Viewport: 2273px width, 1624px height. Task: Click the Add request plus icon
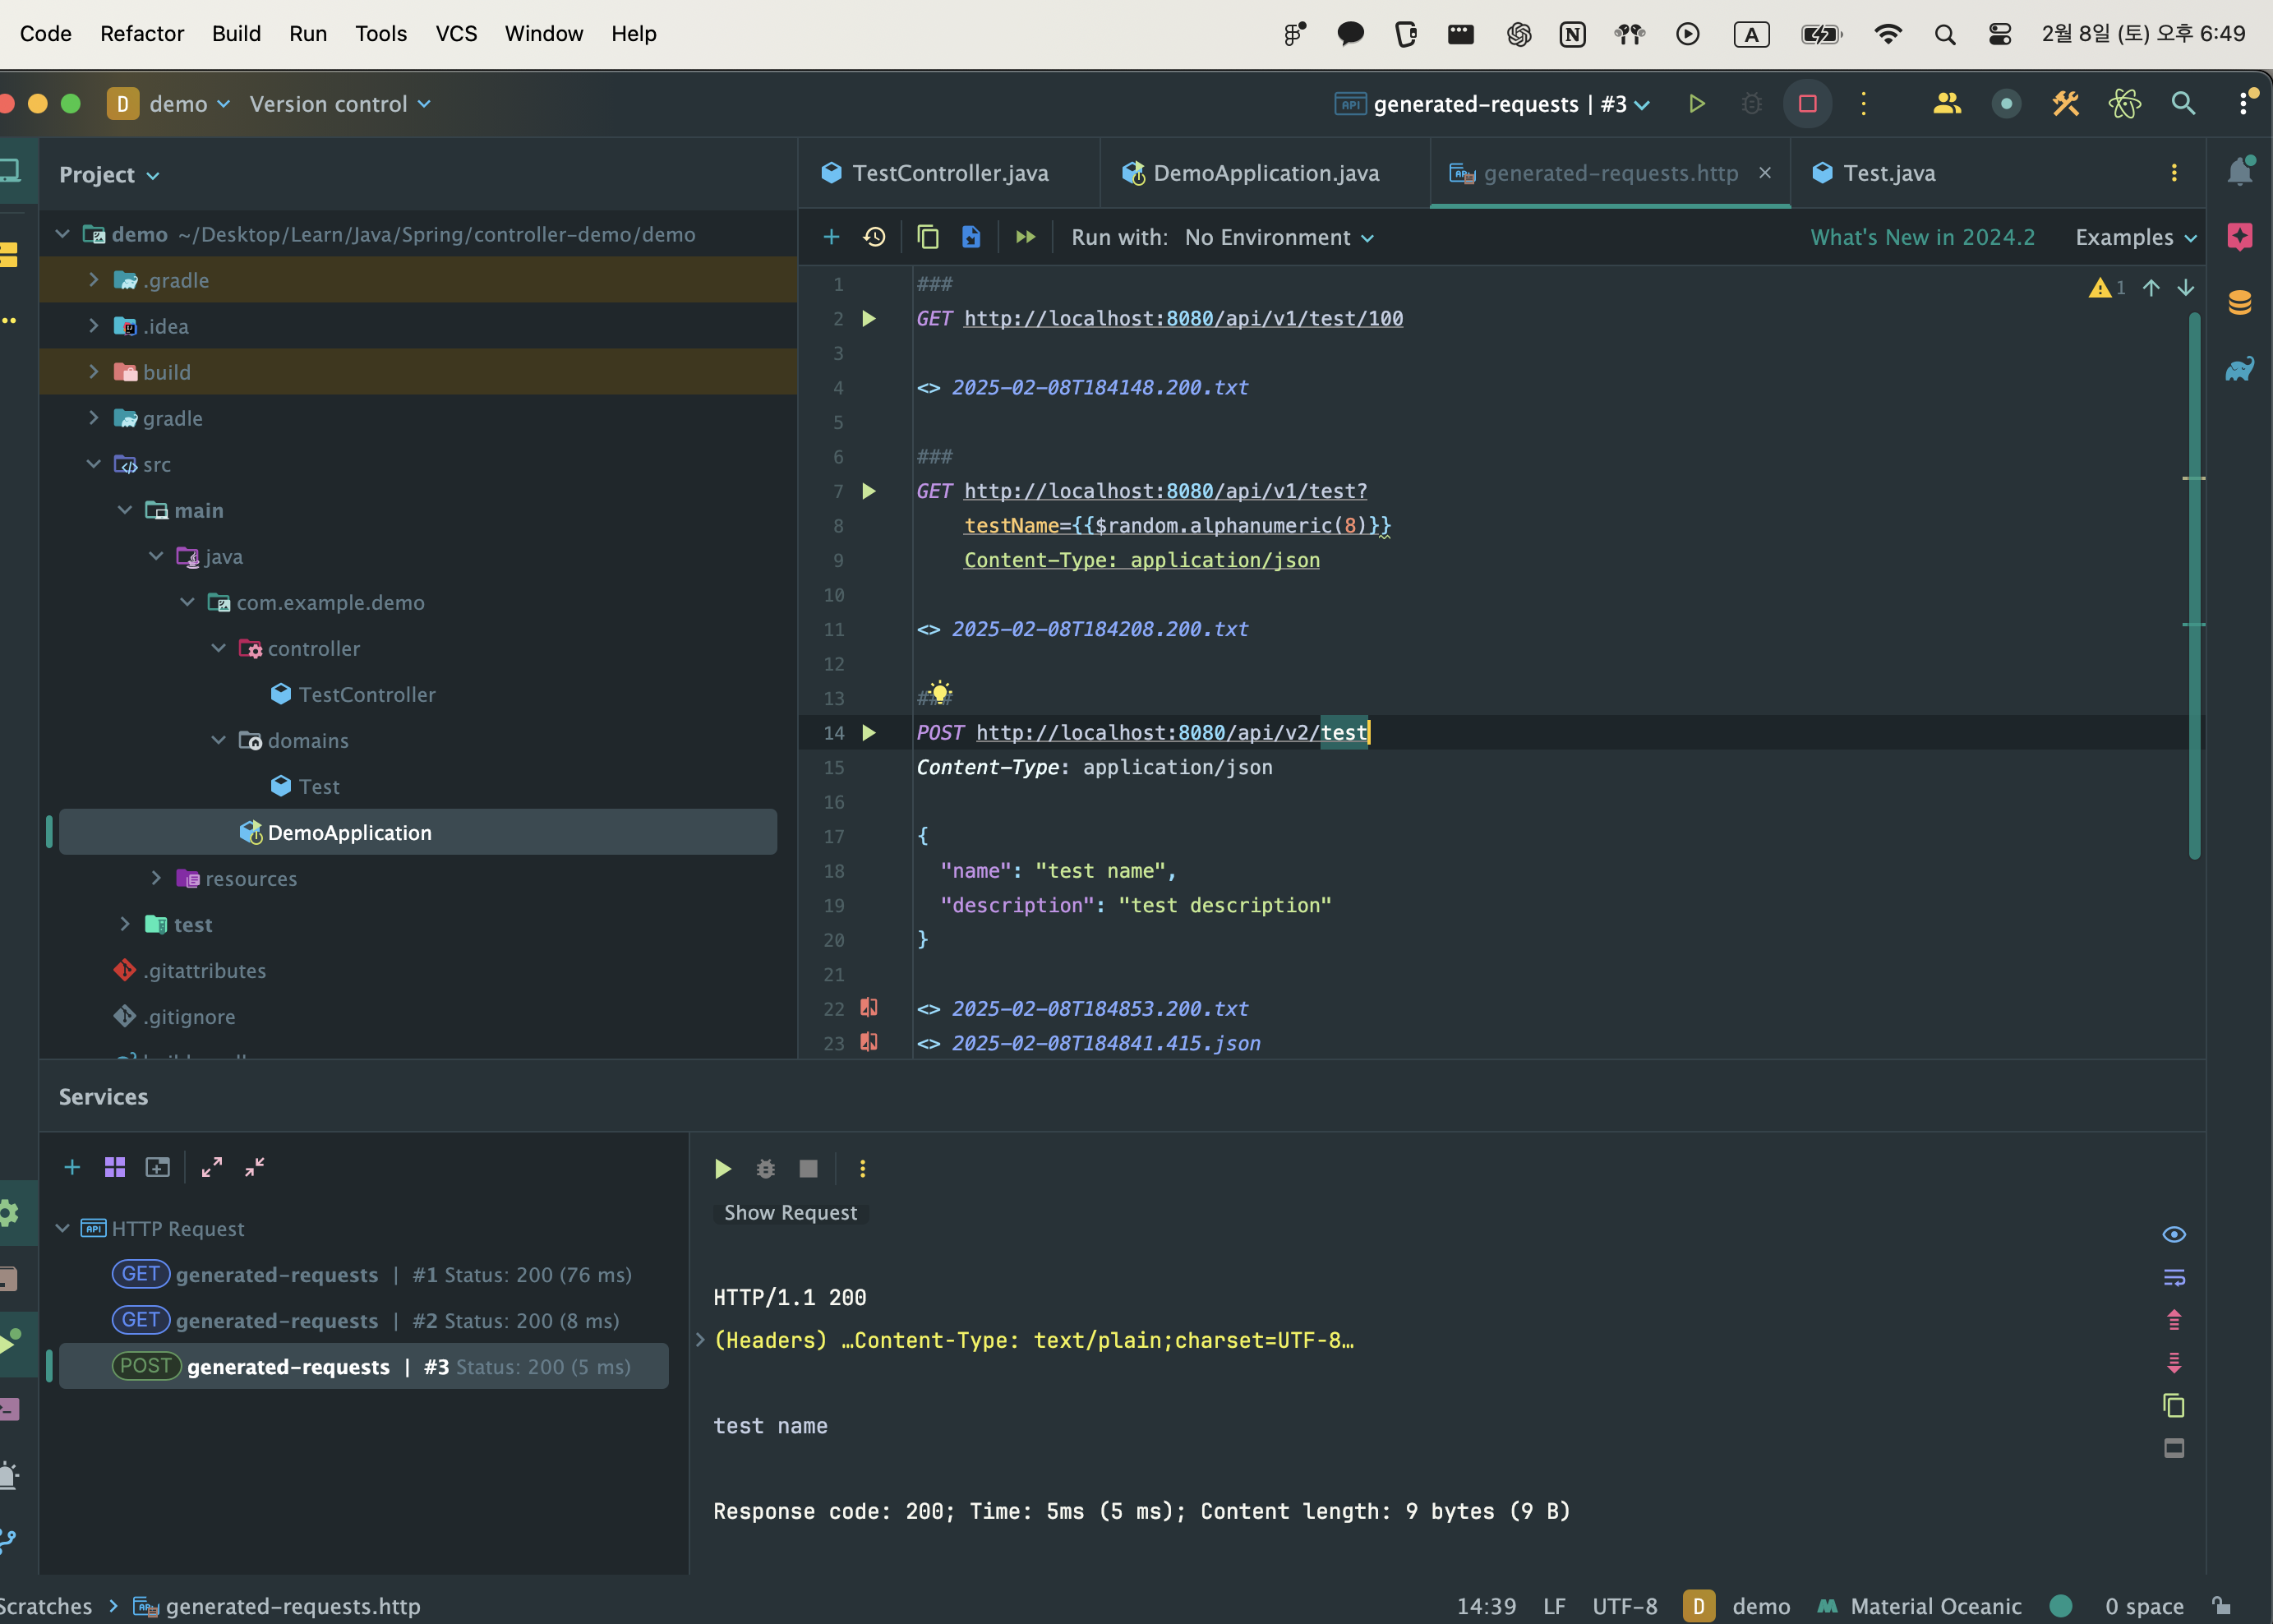pos(831,237)
